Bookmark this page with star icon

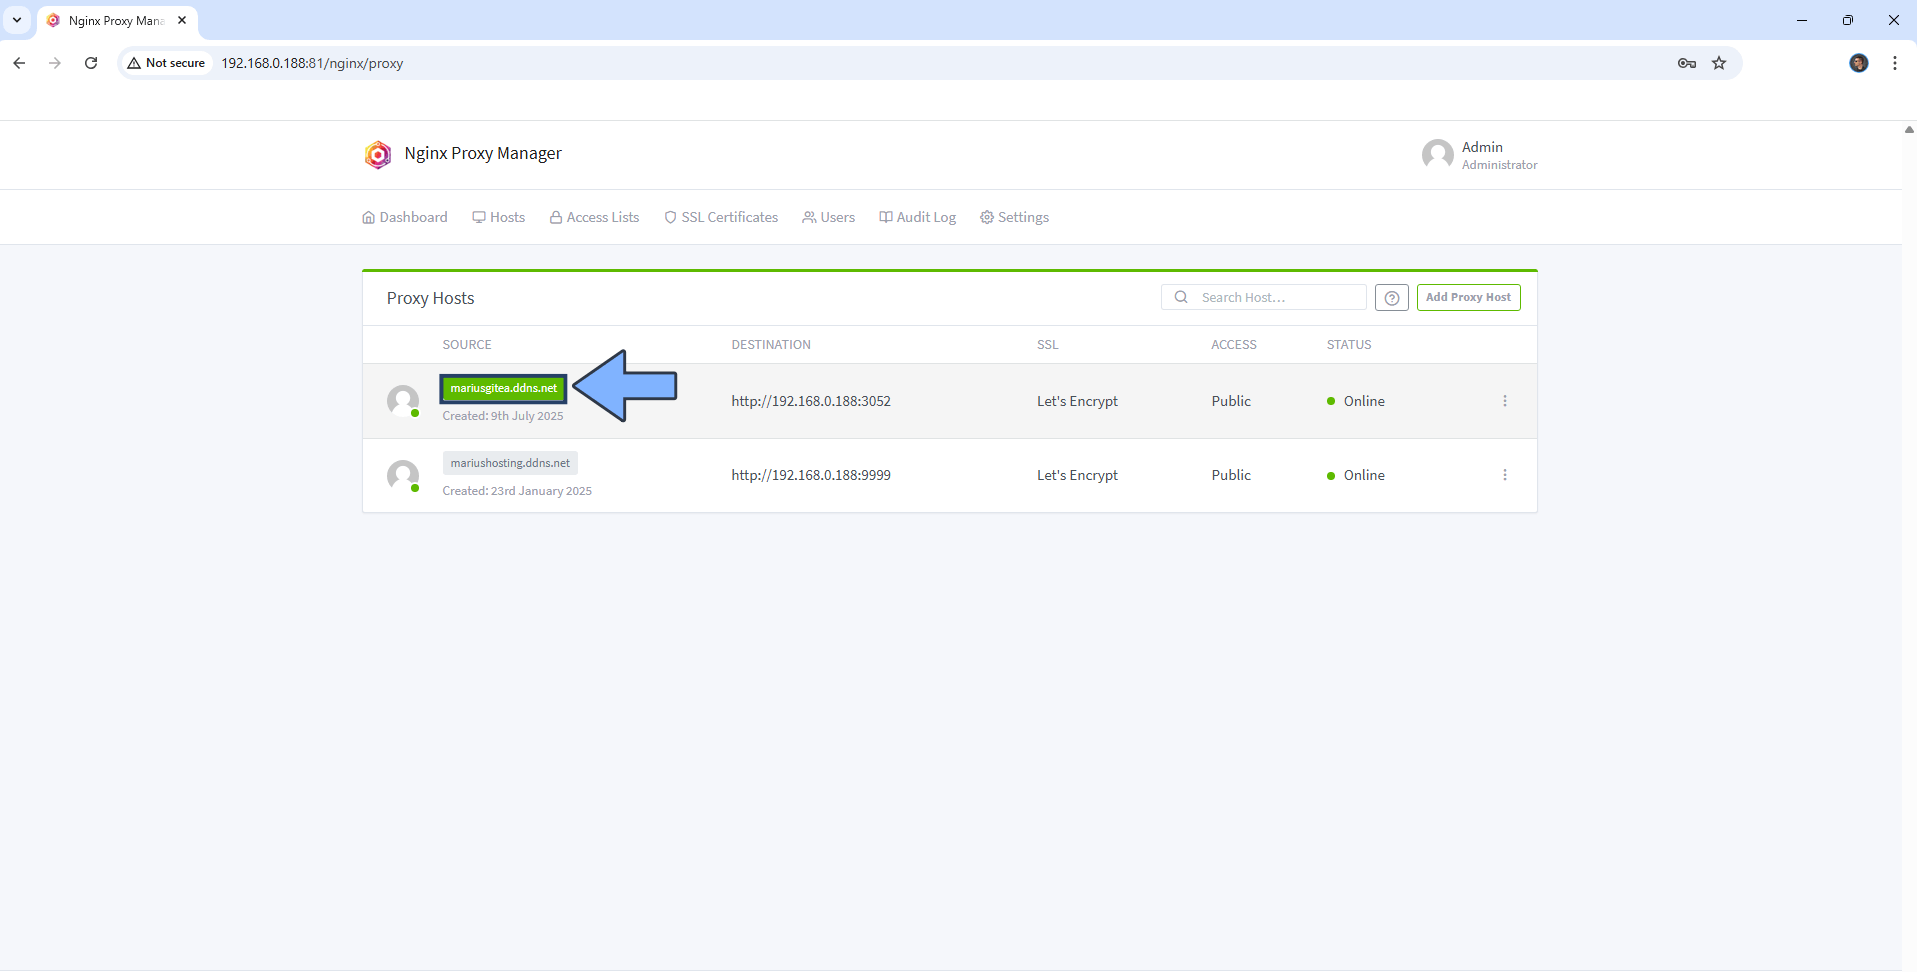coord(1719,63)
